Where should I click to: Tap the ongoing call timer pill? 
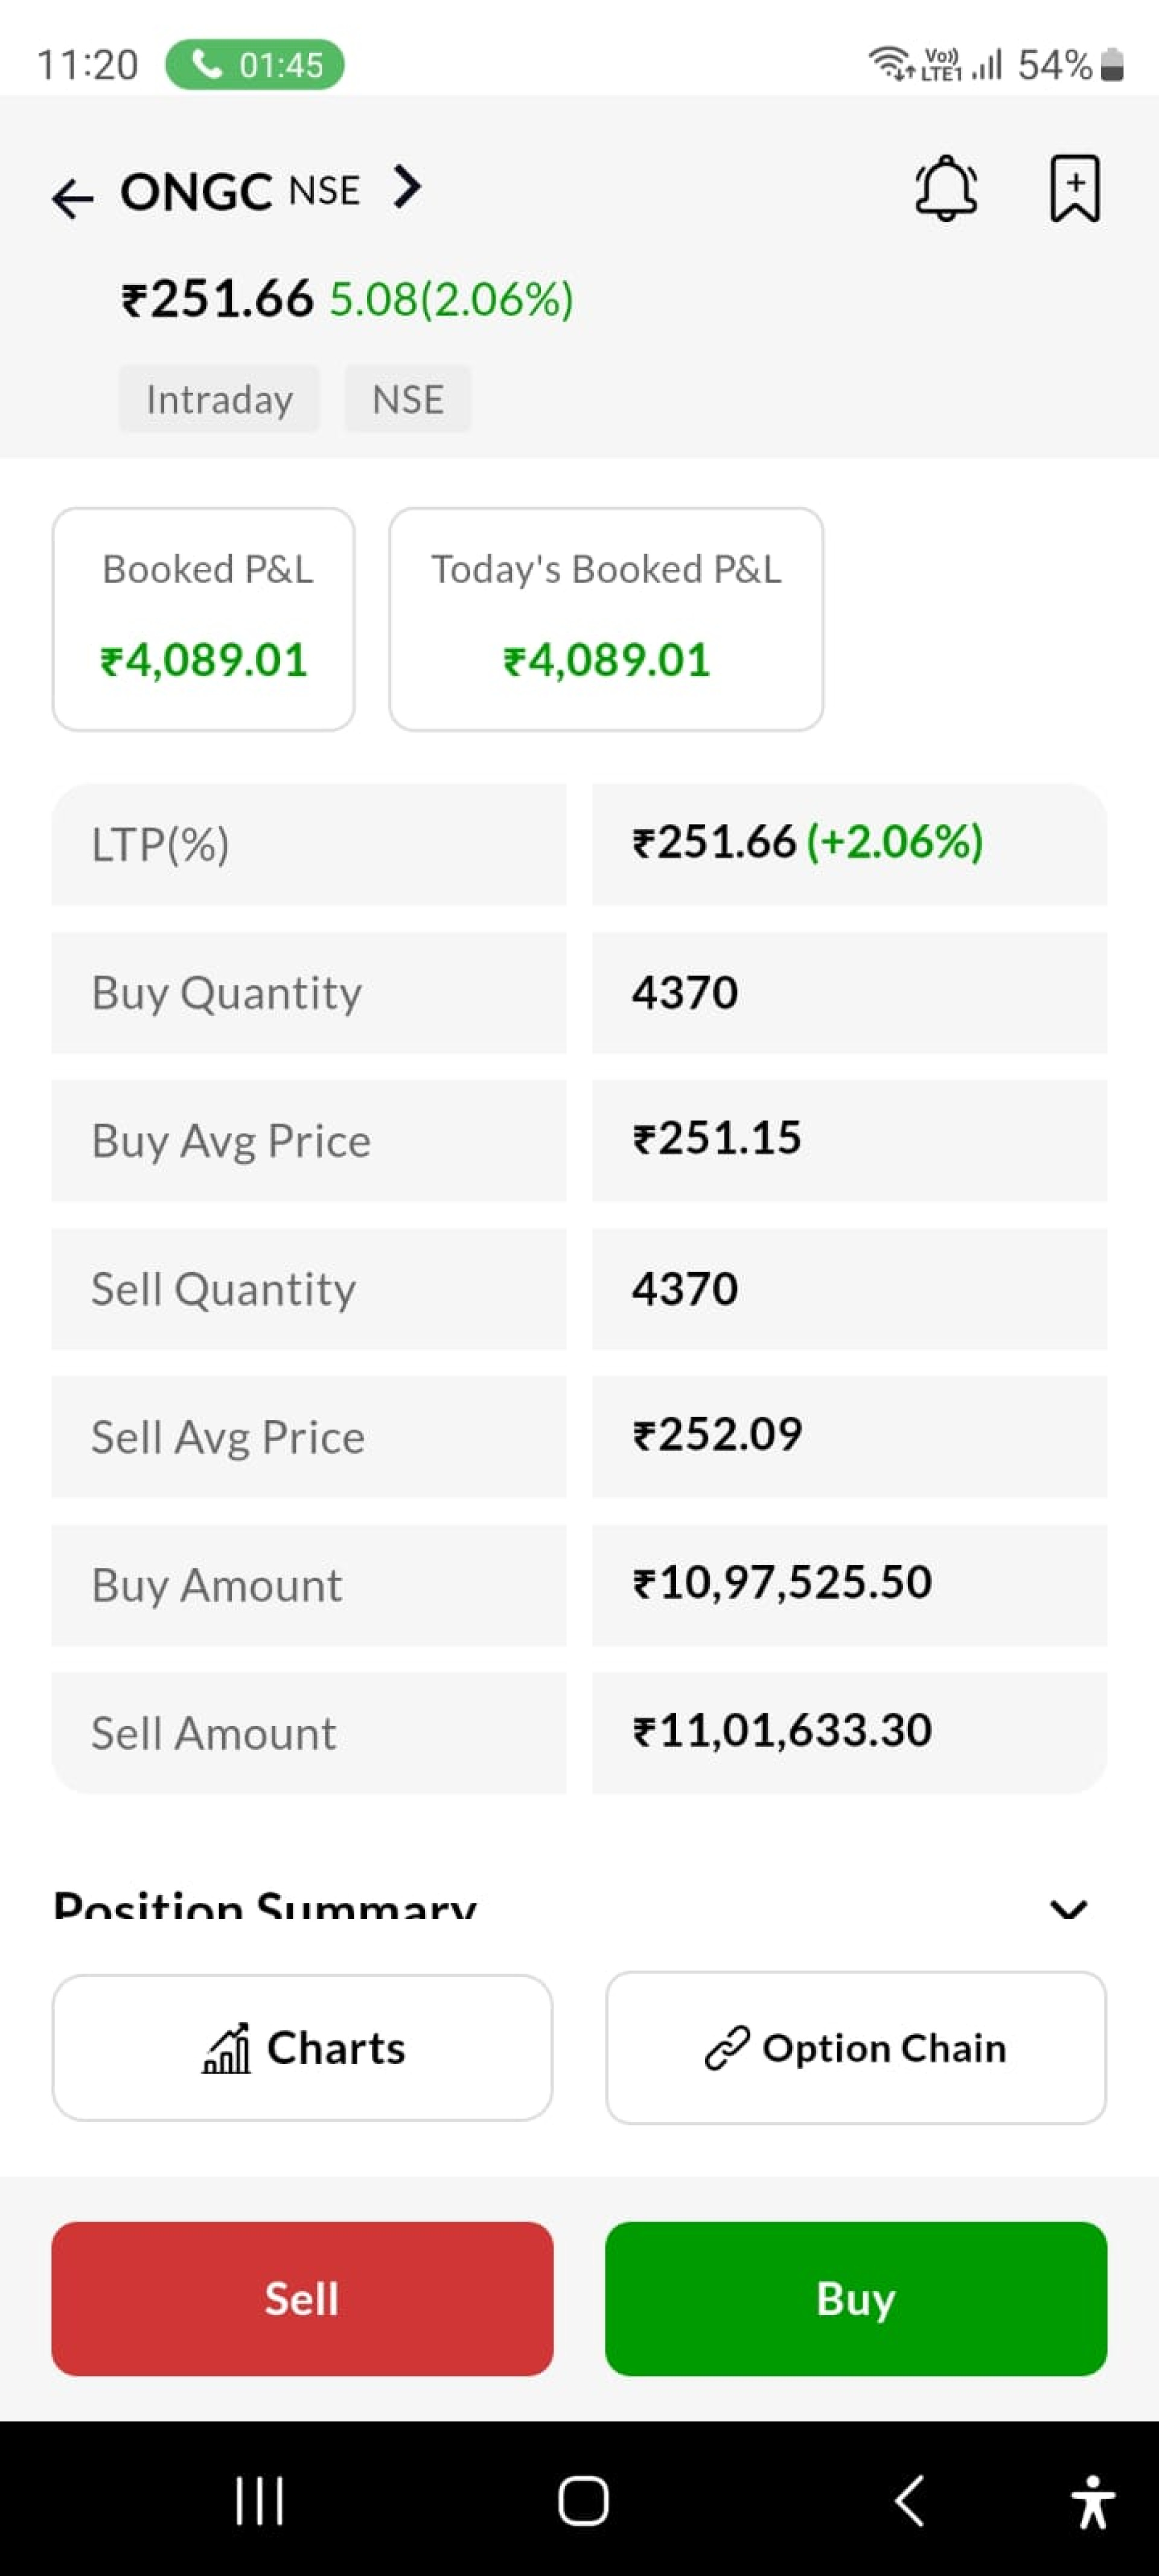tap(255, 65)
